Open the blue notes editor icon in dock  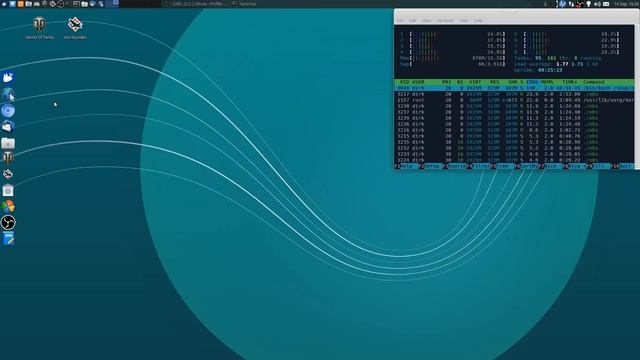point(8,238)
